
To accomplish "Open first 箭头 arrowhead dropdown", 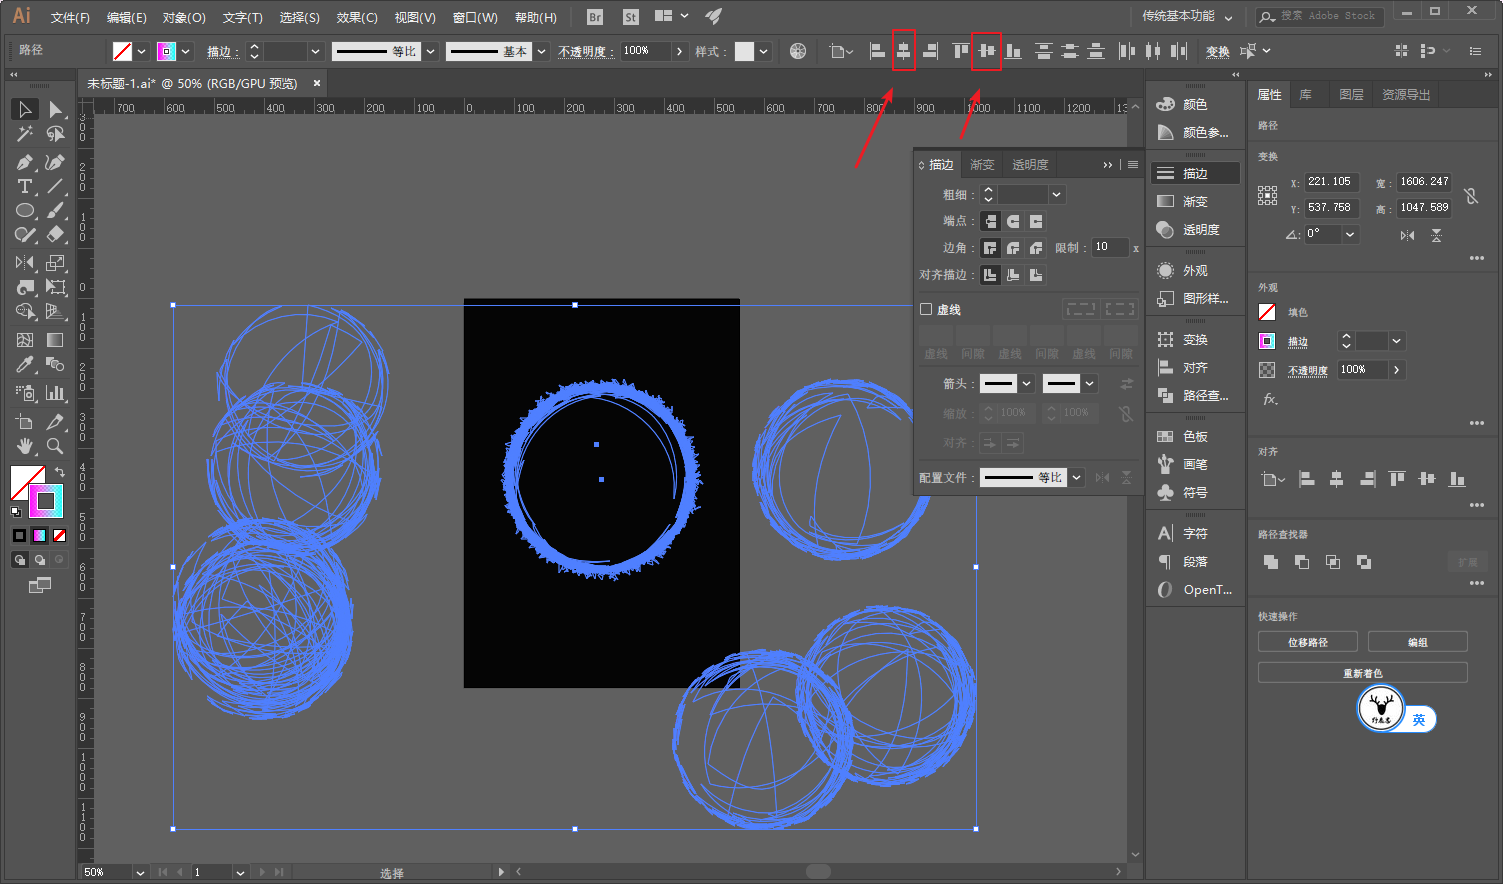I will (x=1026, y=383).
